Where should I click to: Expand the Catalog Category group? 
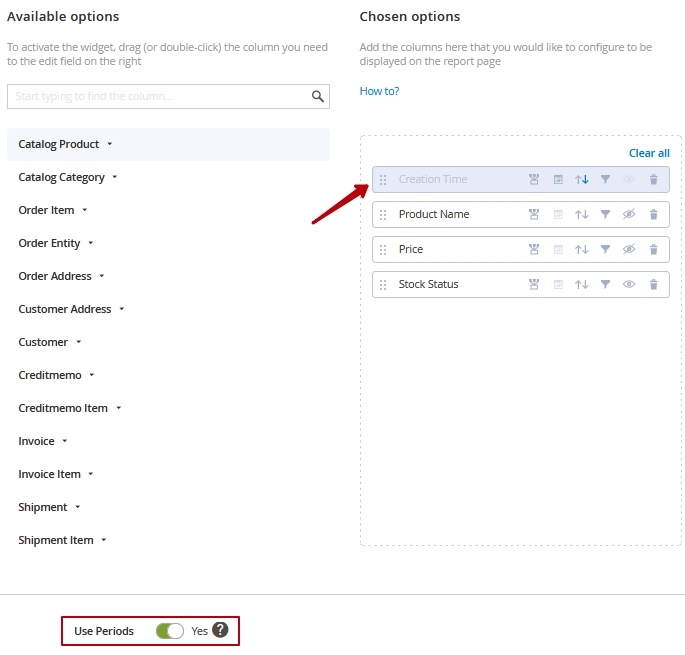(68, 178)
